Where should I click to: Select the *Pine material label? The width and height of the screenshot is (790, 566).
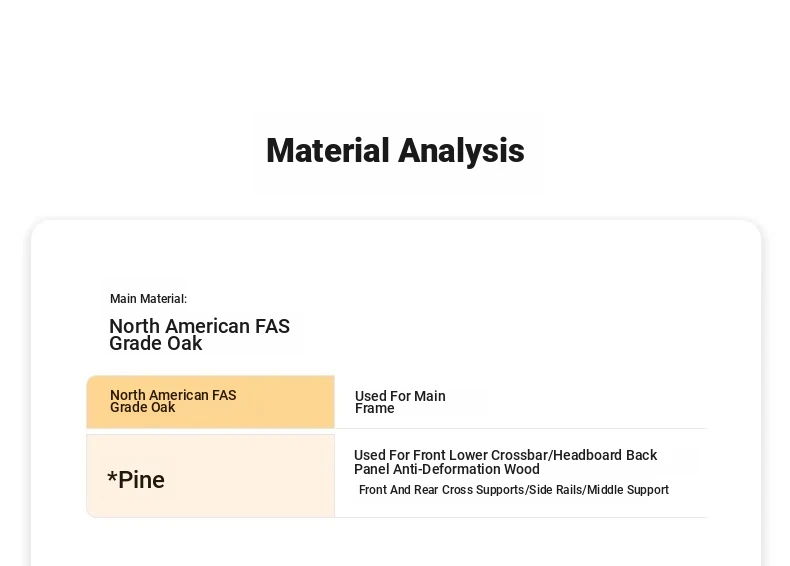click(136, 480)
